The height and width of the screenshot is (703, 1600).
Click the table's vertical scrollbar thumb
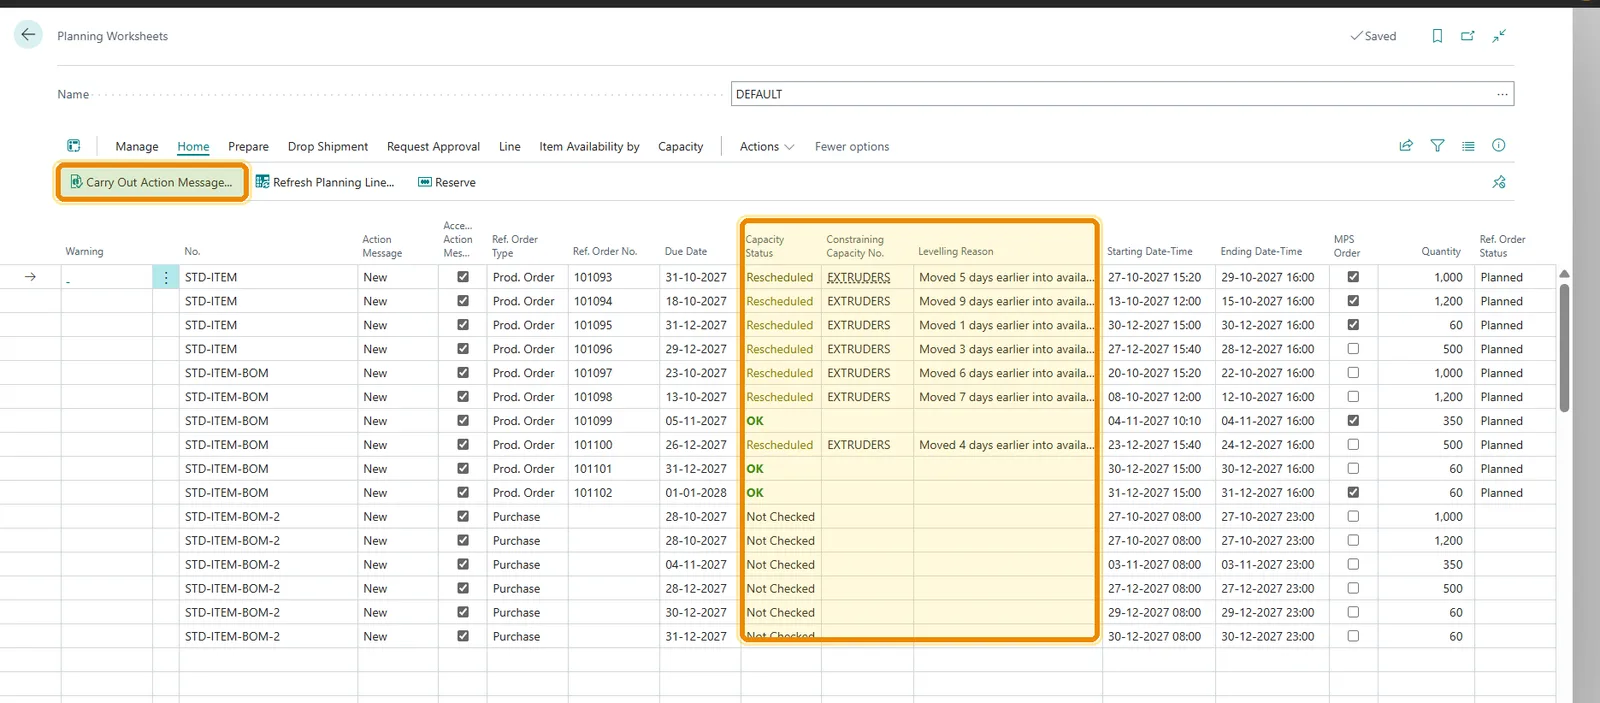pos(1564,347)
